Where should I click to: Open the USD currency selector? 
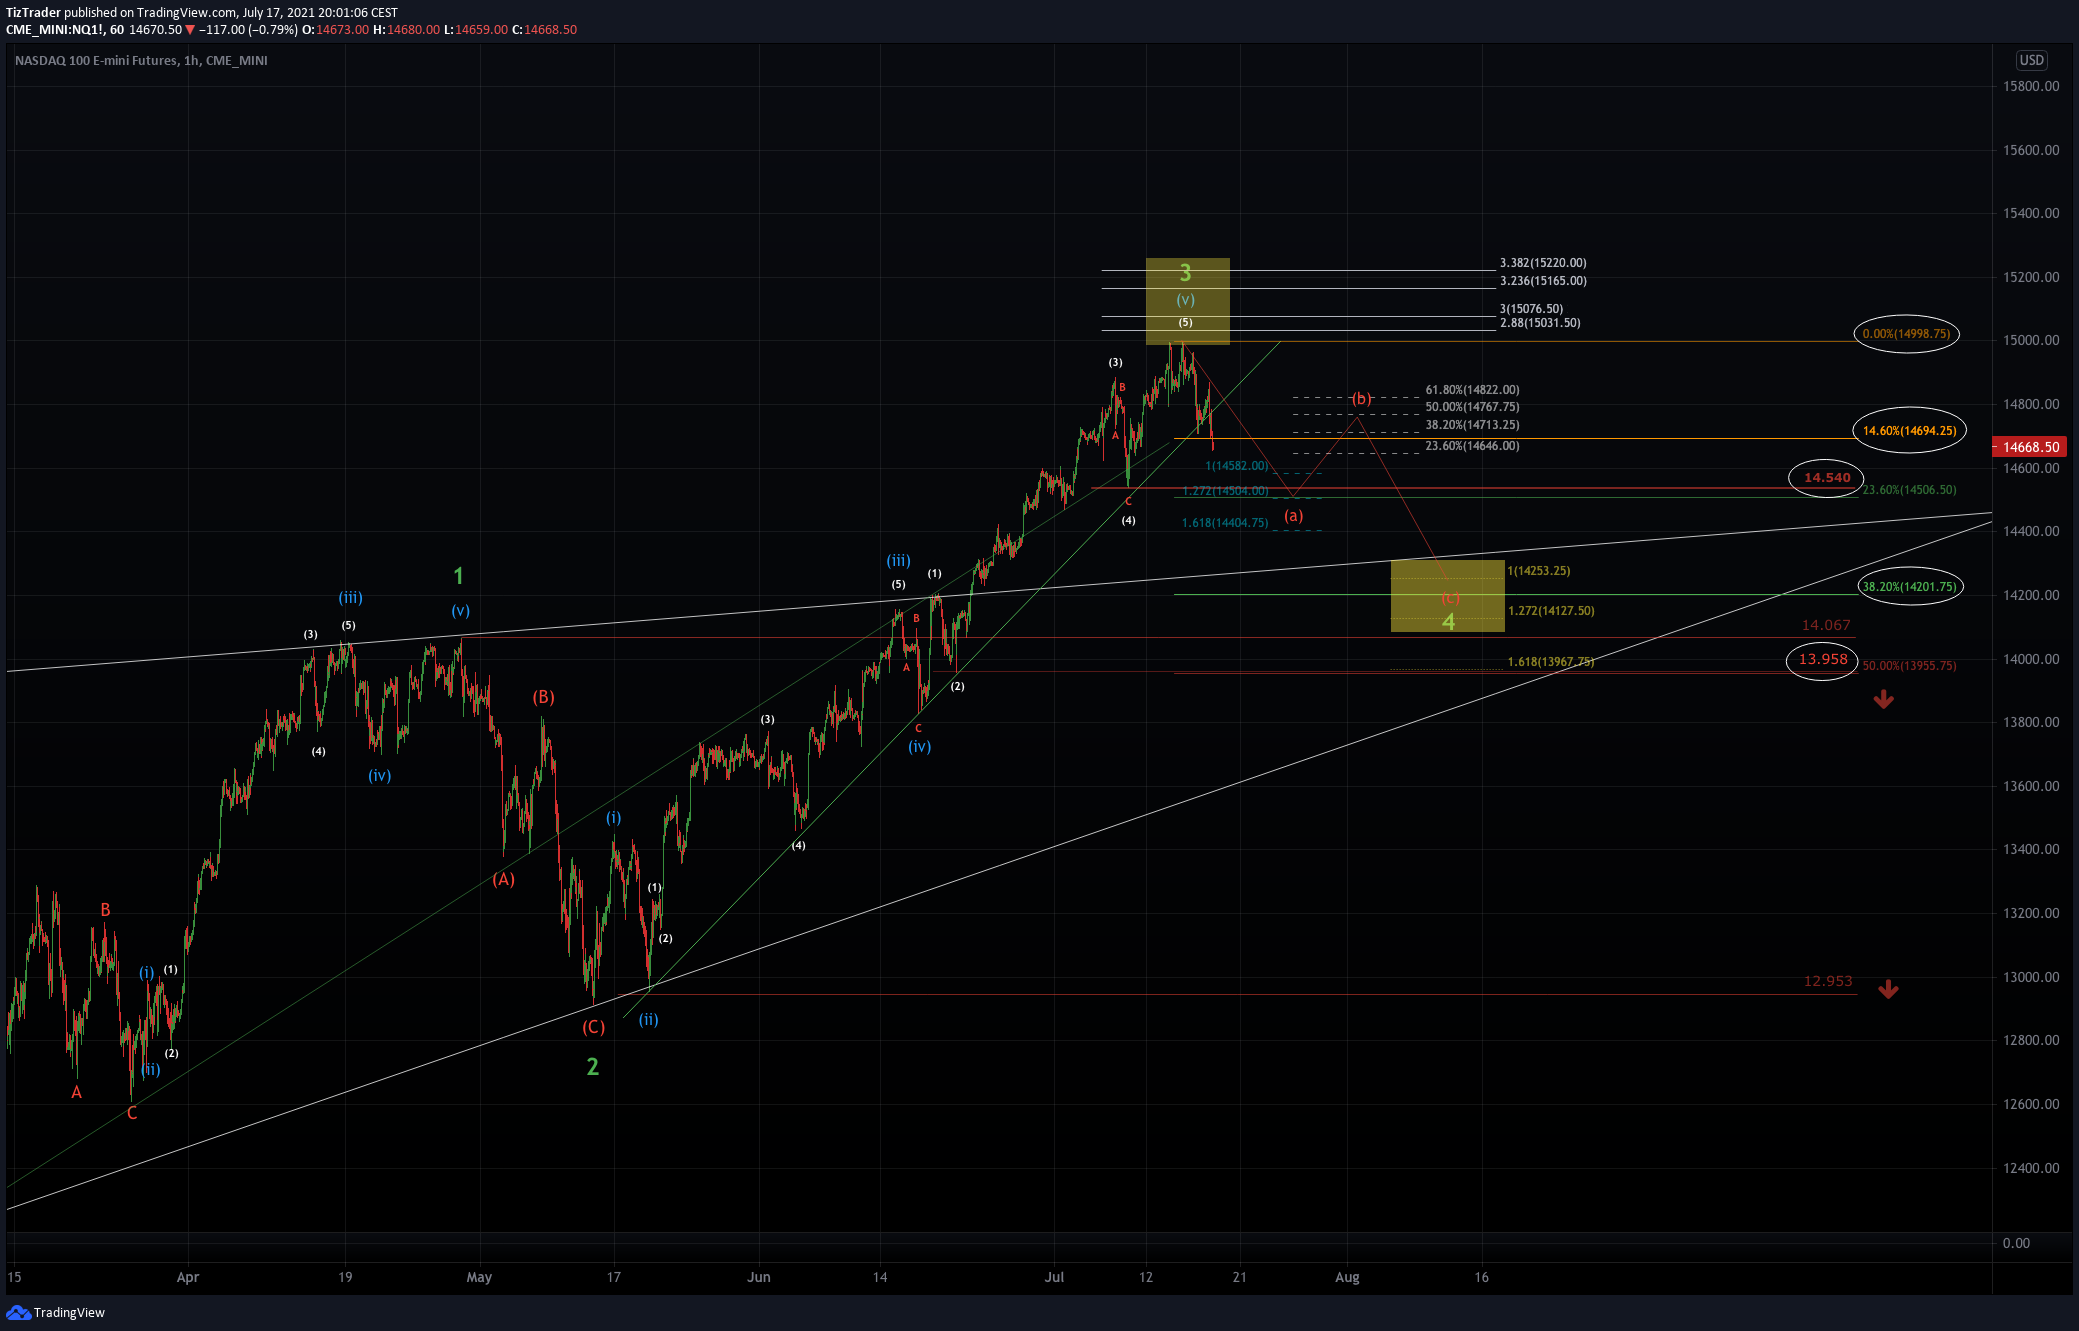click(x=2031, y=60)
